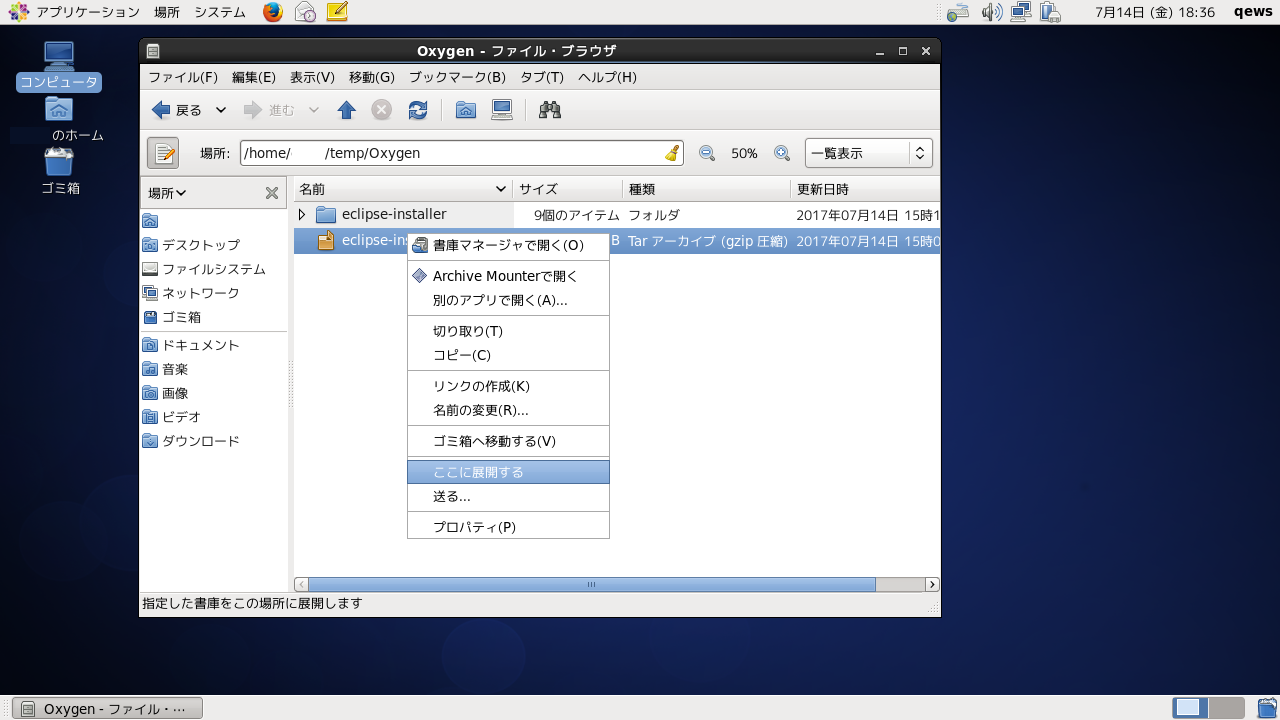
Task: Click the volume speaker icon in panel
Action: 990,12
